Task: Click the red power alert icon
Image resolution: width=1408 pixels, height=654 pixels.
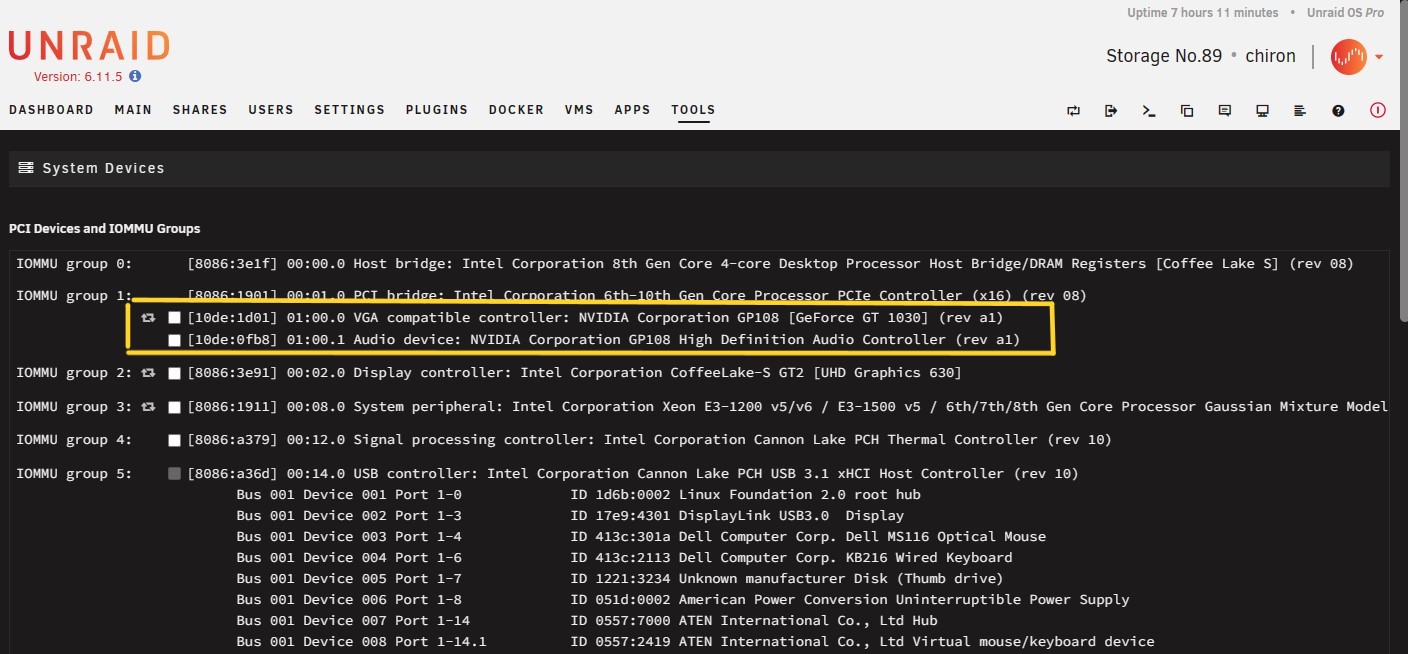Action: [1378, 111]
